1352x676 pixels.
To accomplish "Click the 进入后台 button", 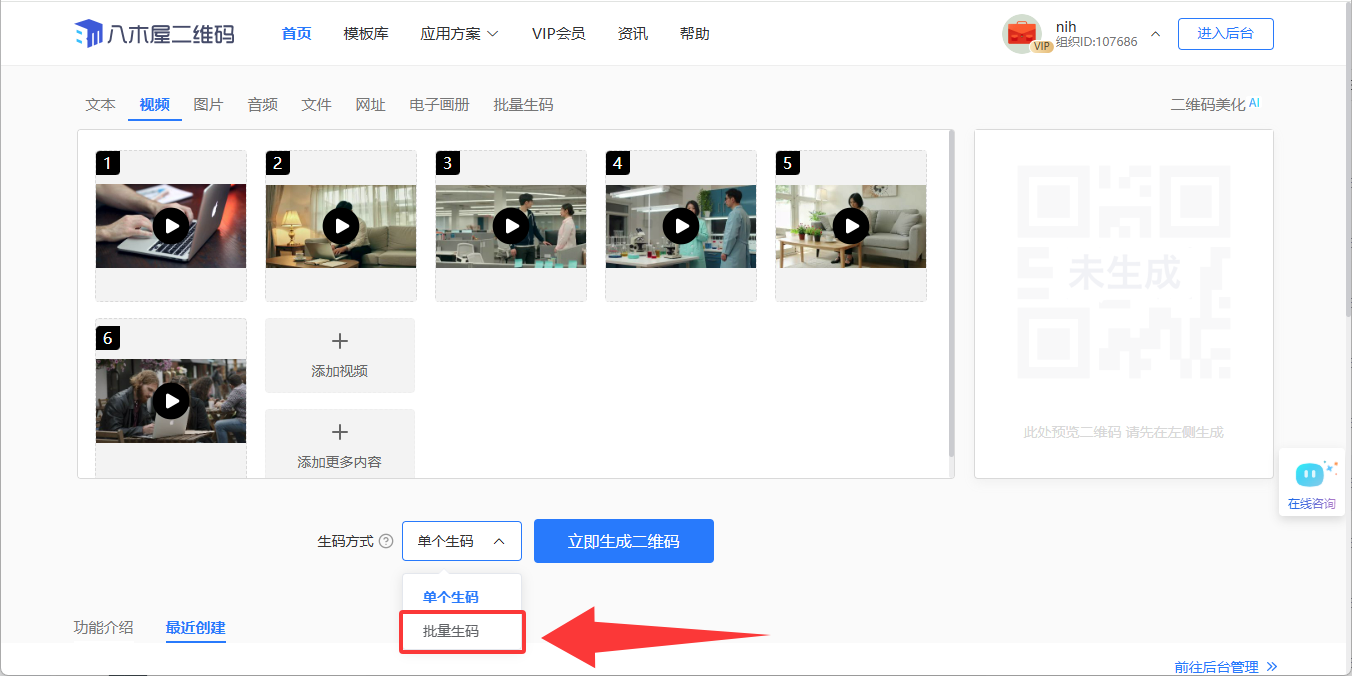I will 1225,33.
